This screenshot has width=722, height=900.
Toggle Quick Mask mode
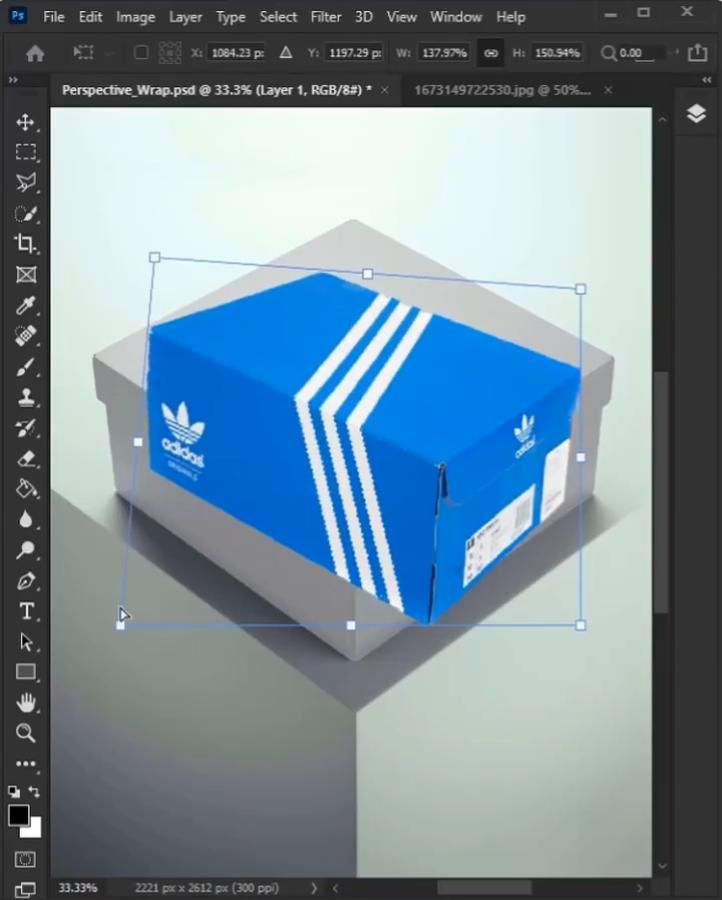25,859
